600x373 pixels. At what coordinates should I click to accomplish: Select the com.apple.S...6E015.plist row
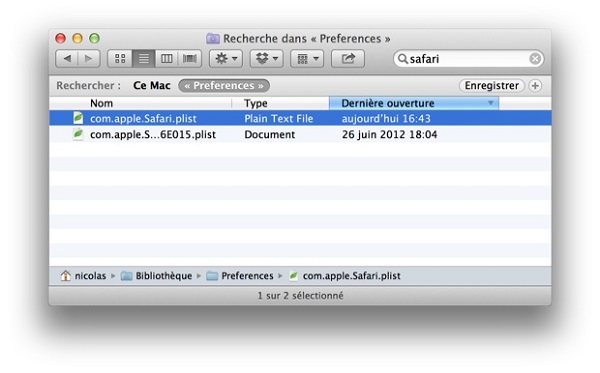300,134
